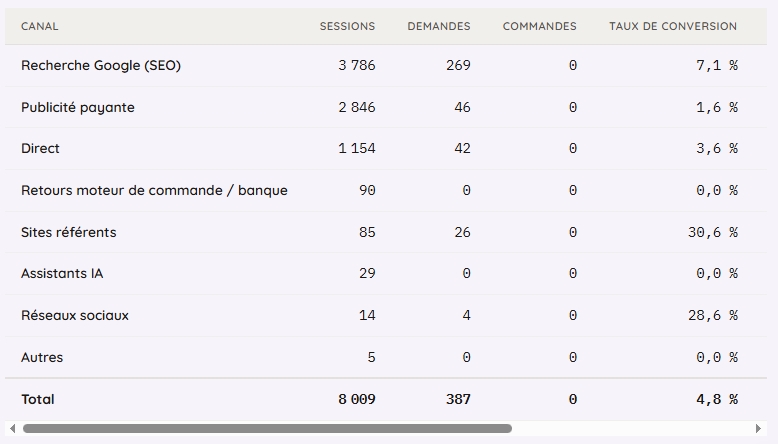Click the 1,6 % conversion rate
The width and height of the screenshot is (778, 444).
click(x=717, y=108)
